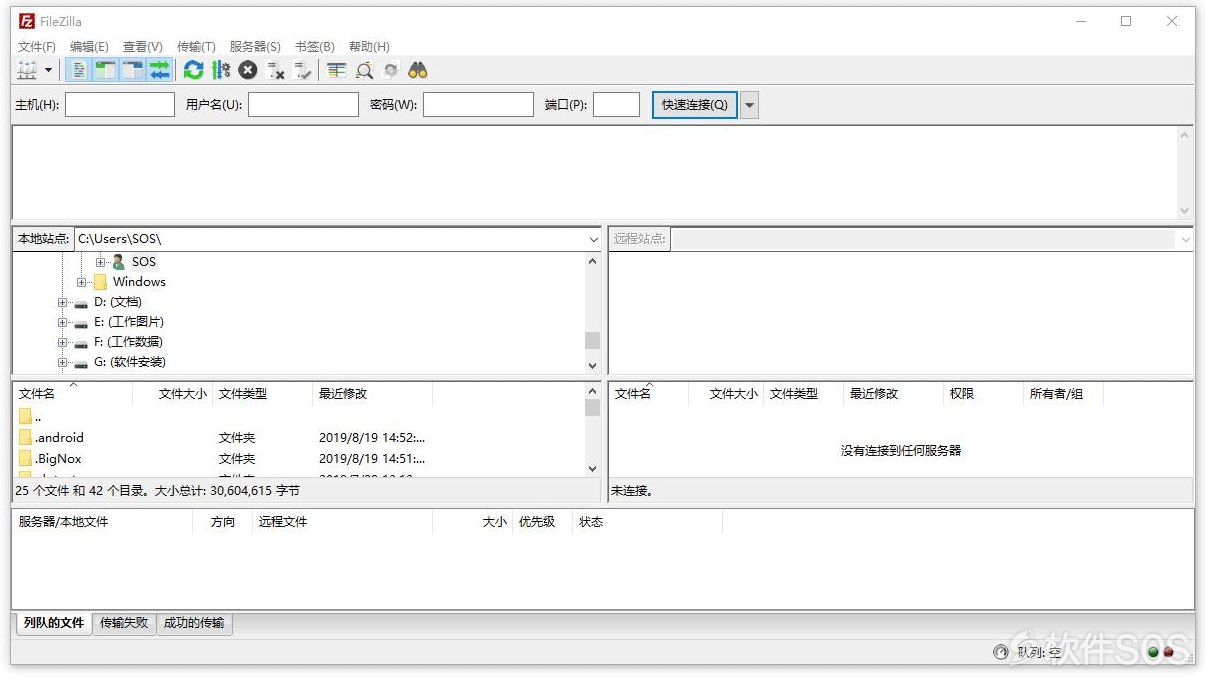Toggle directory comparison
This screenshot has width=1208, height=678.
click(364, 70)
